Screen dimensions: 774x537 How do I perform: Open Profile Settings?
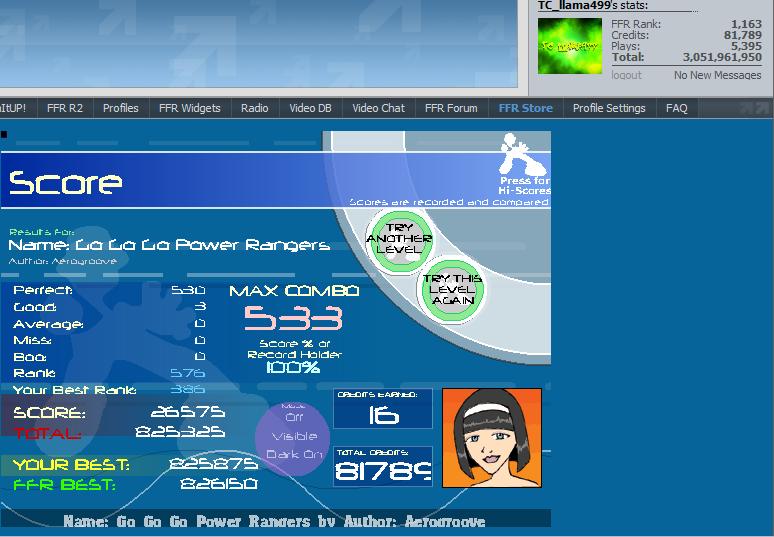(609, 108)
